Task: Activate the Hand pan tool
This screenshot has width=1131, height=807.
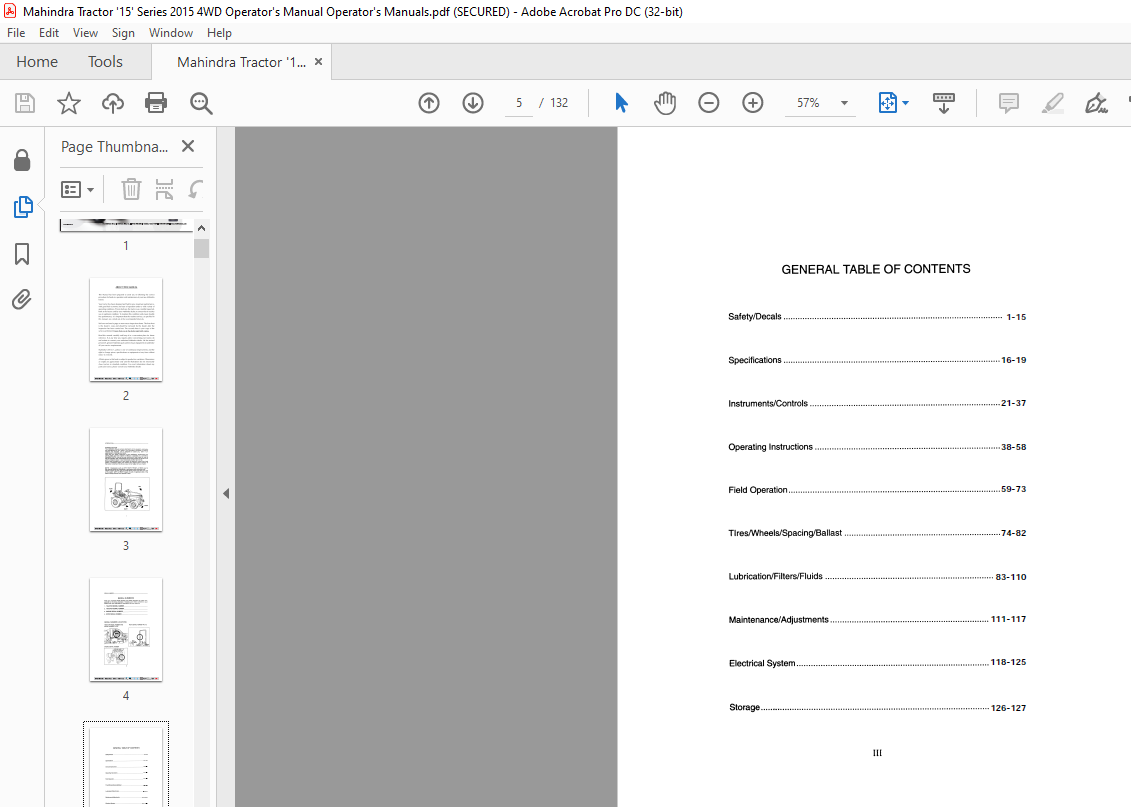Action: pos(665,103)
